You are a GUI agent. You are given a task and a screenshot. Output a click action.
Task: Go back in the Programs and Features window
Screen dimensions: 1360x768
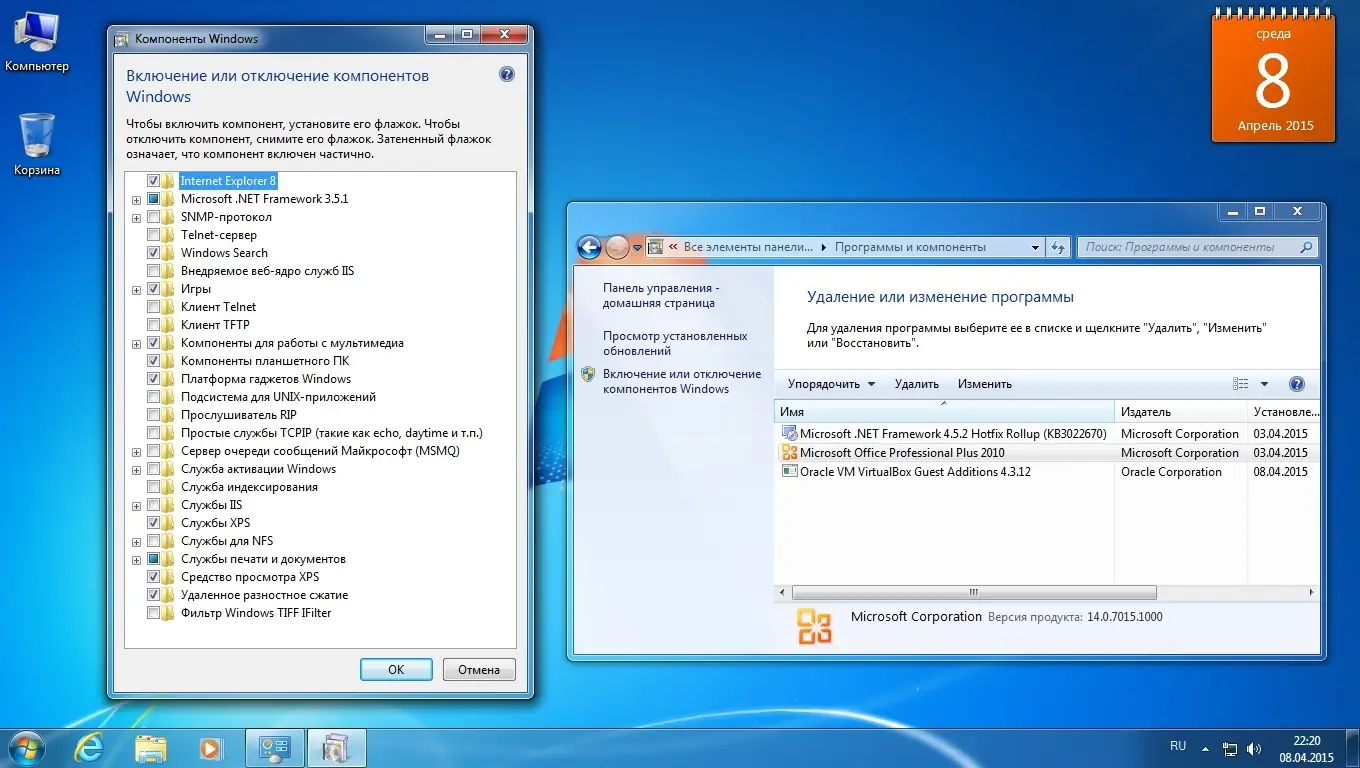tap(590, 247)
